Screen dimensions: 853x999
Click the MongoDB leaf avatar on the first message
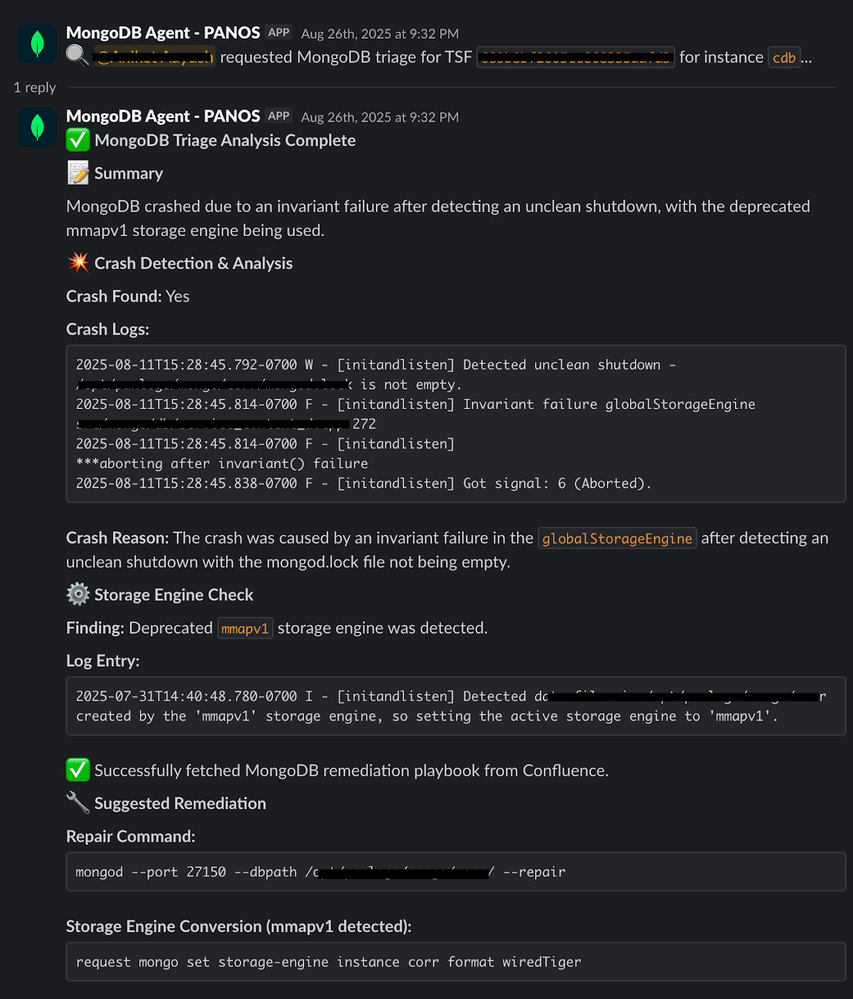coord(37,44)
